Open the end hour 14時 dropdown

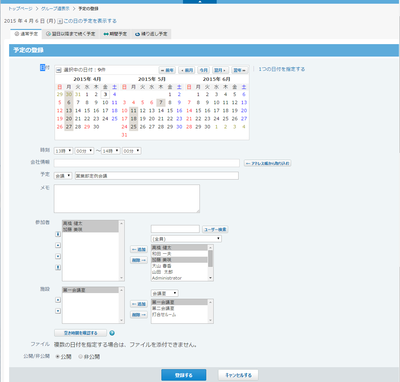pyautogui.click(x=111, y=151)
